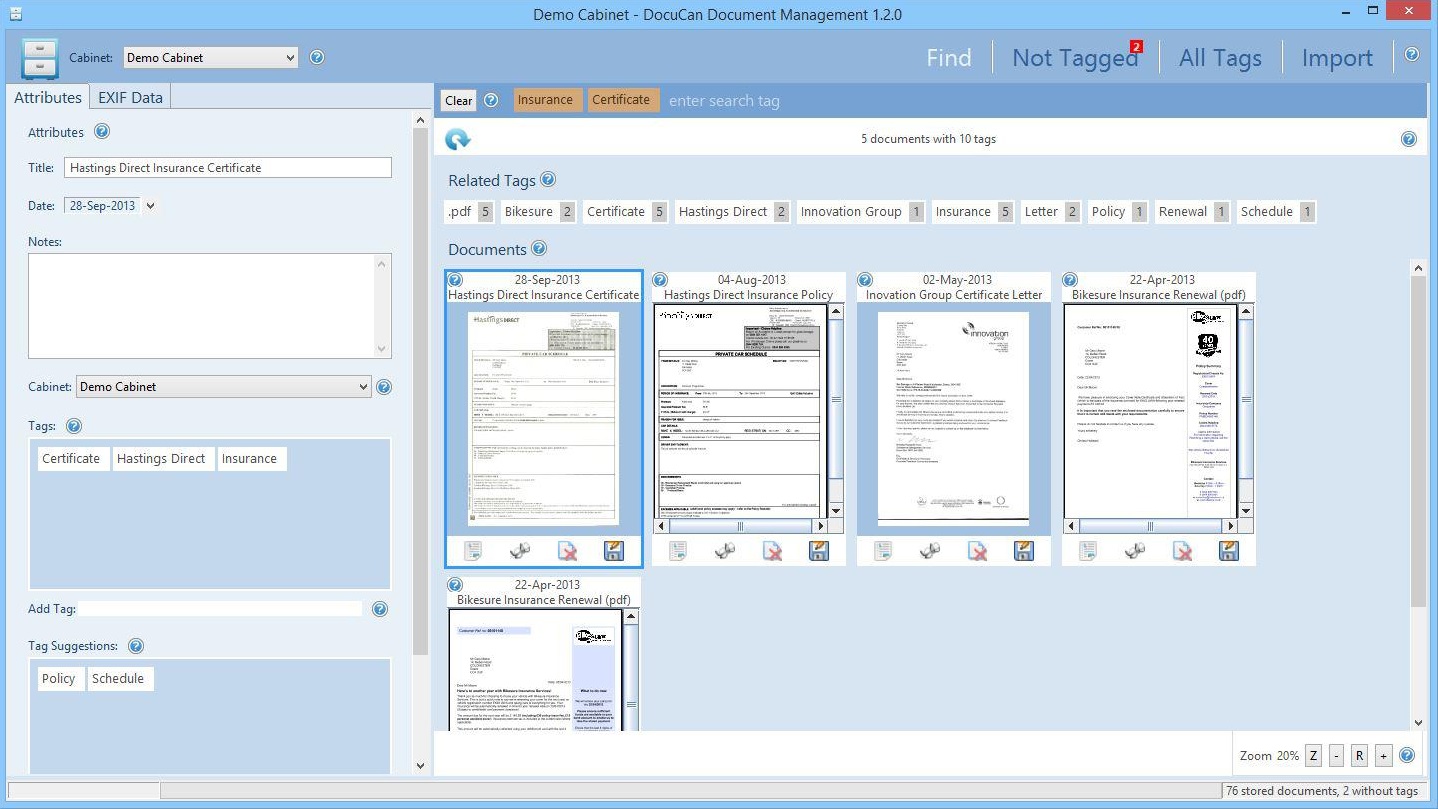Select the Bikesure related tag
1438x809 pixels.
(x=539, y=212)
